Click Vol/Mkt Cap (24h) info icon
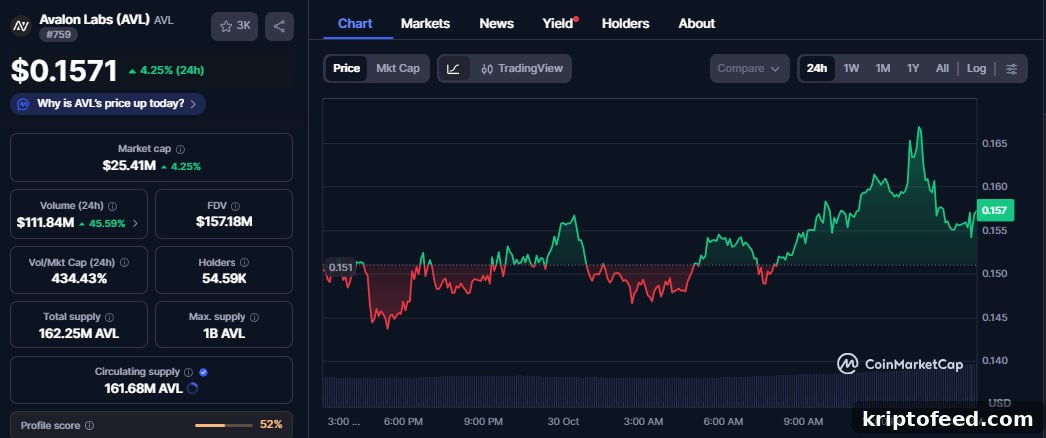Image resolution: width=1046 pixels, height=438 pixels. (124, 263)
